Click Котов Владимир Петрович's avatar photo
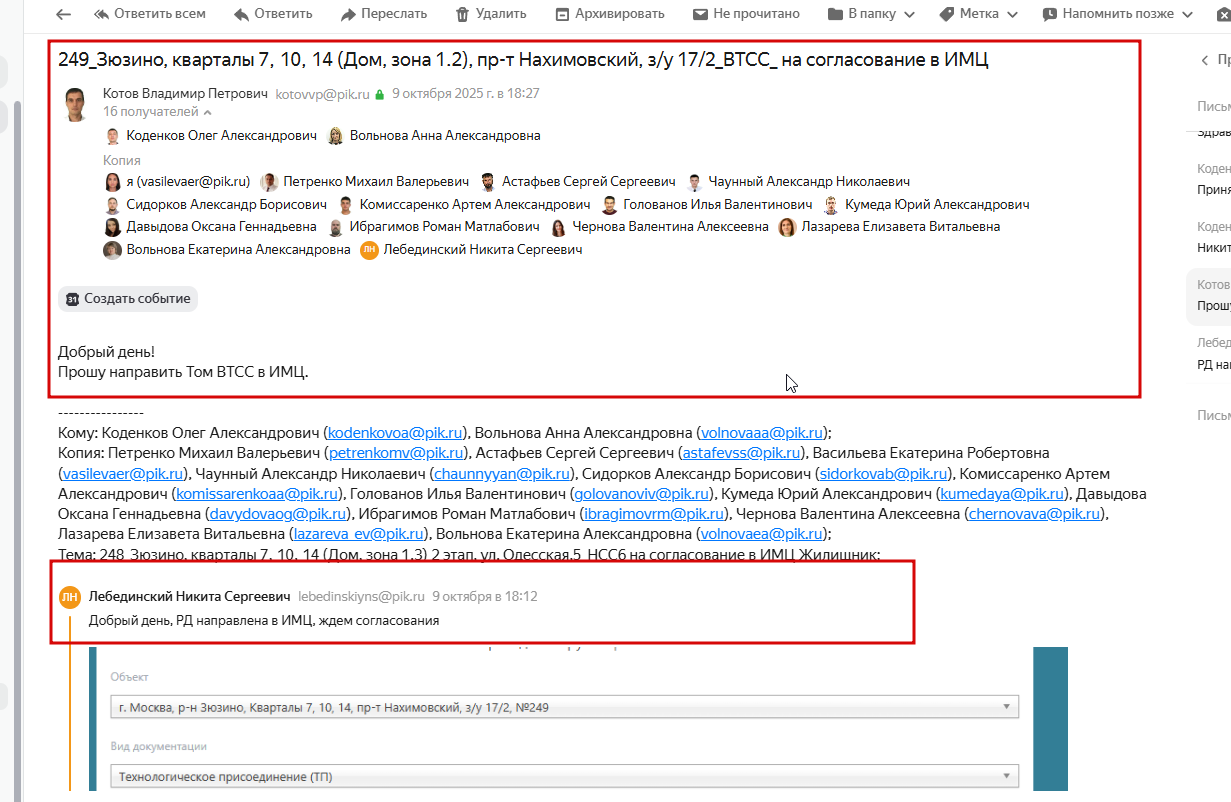The width and height of the screenshot is (1231, 802). 76,104
